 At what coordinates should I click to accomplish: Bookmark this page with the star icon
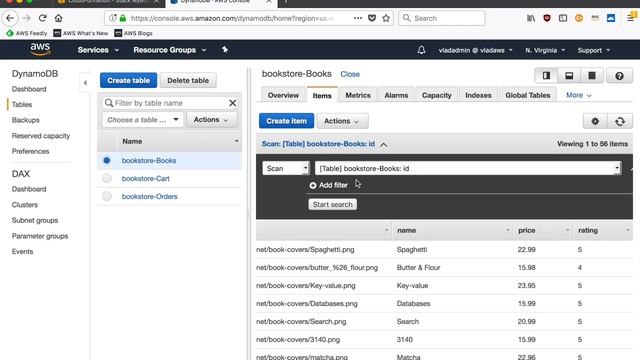386,18
